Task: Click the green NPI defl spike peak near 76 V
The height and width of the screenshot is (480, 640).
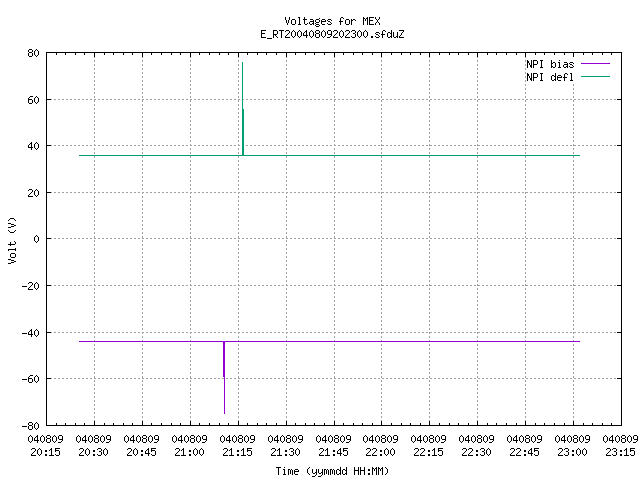Action: point(242,63)
